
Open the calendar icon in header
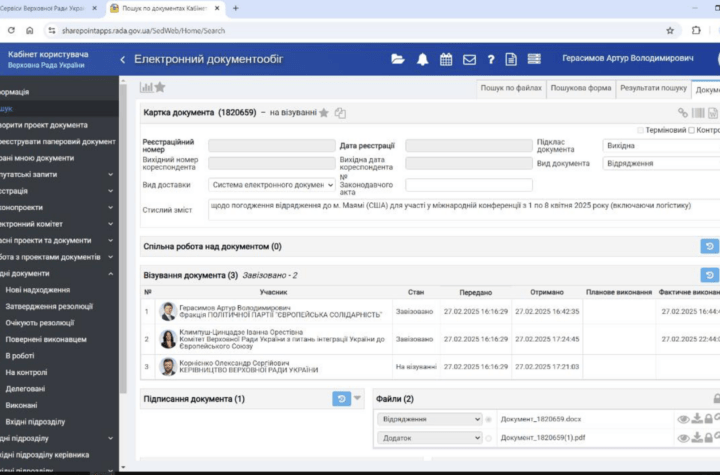pyautogui.click(x=446, y=59)
